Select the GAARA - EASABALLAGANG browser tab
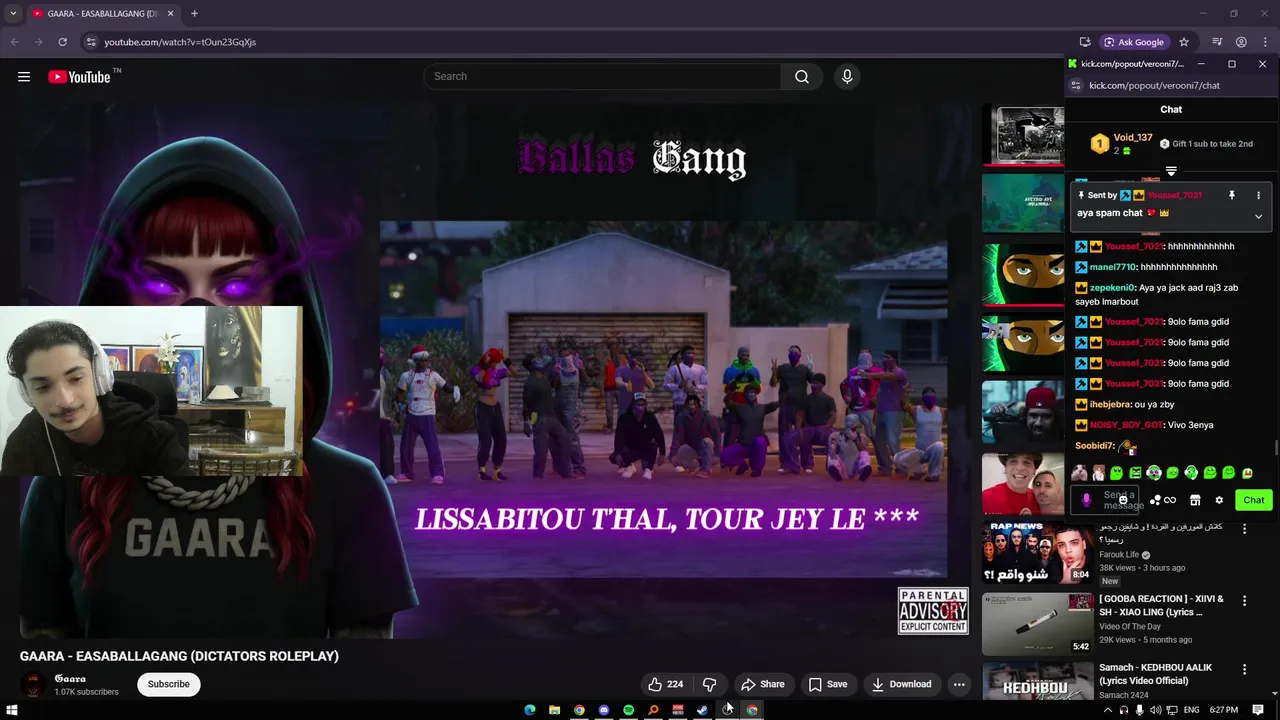Image resolution: width=1280 pixels, height=720 pixels. click(103, 13)
